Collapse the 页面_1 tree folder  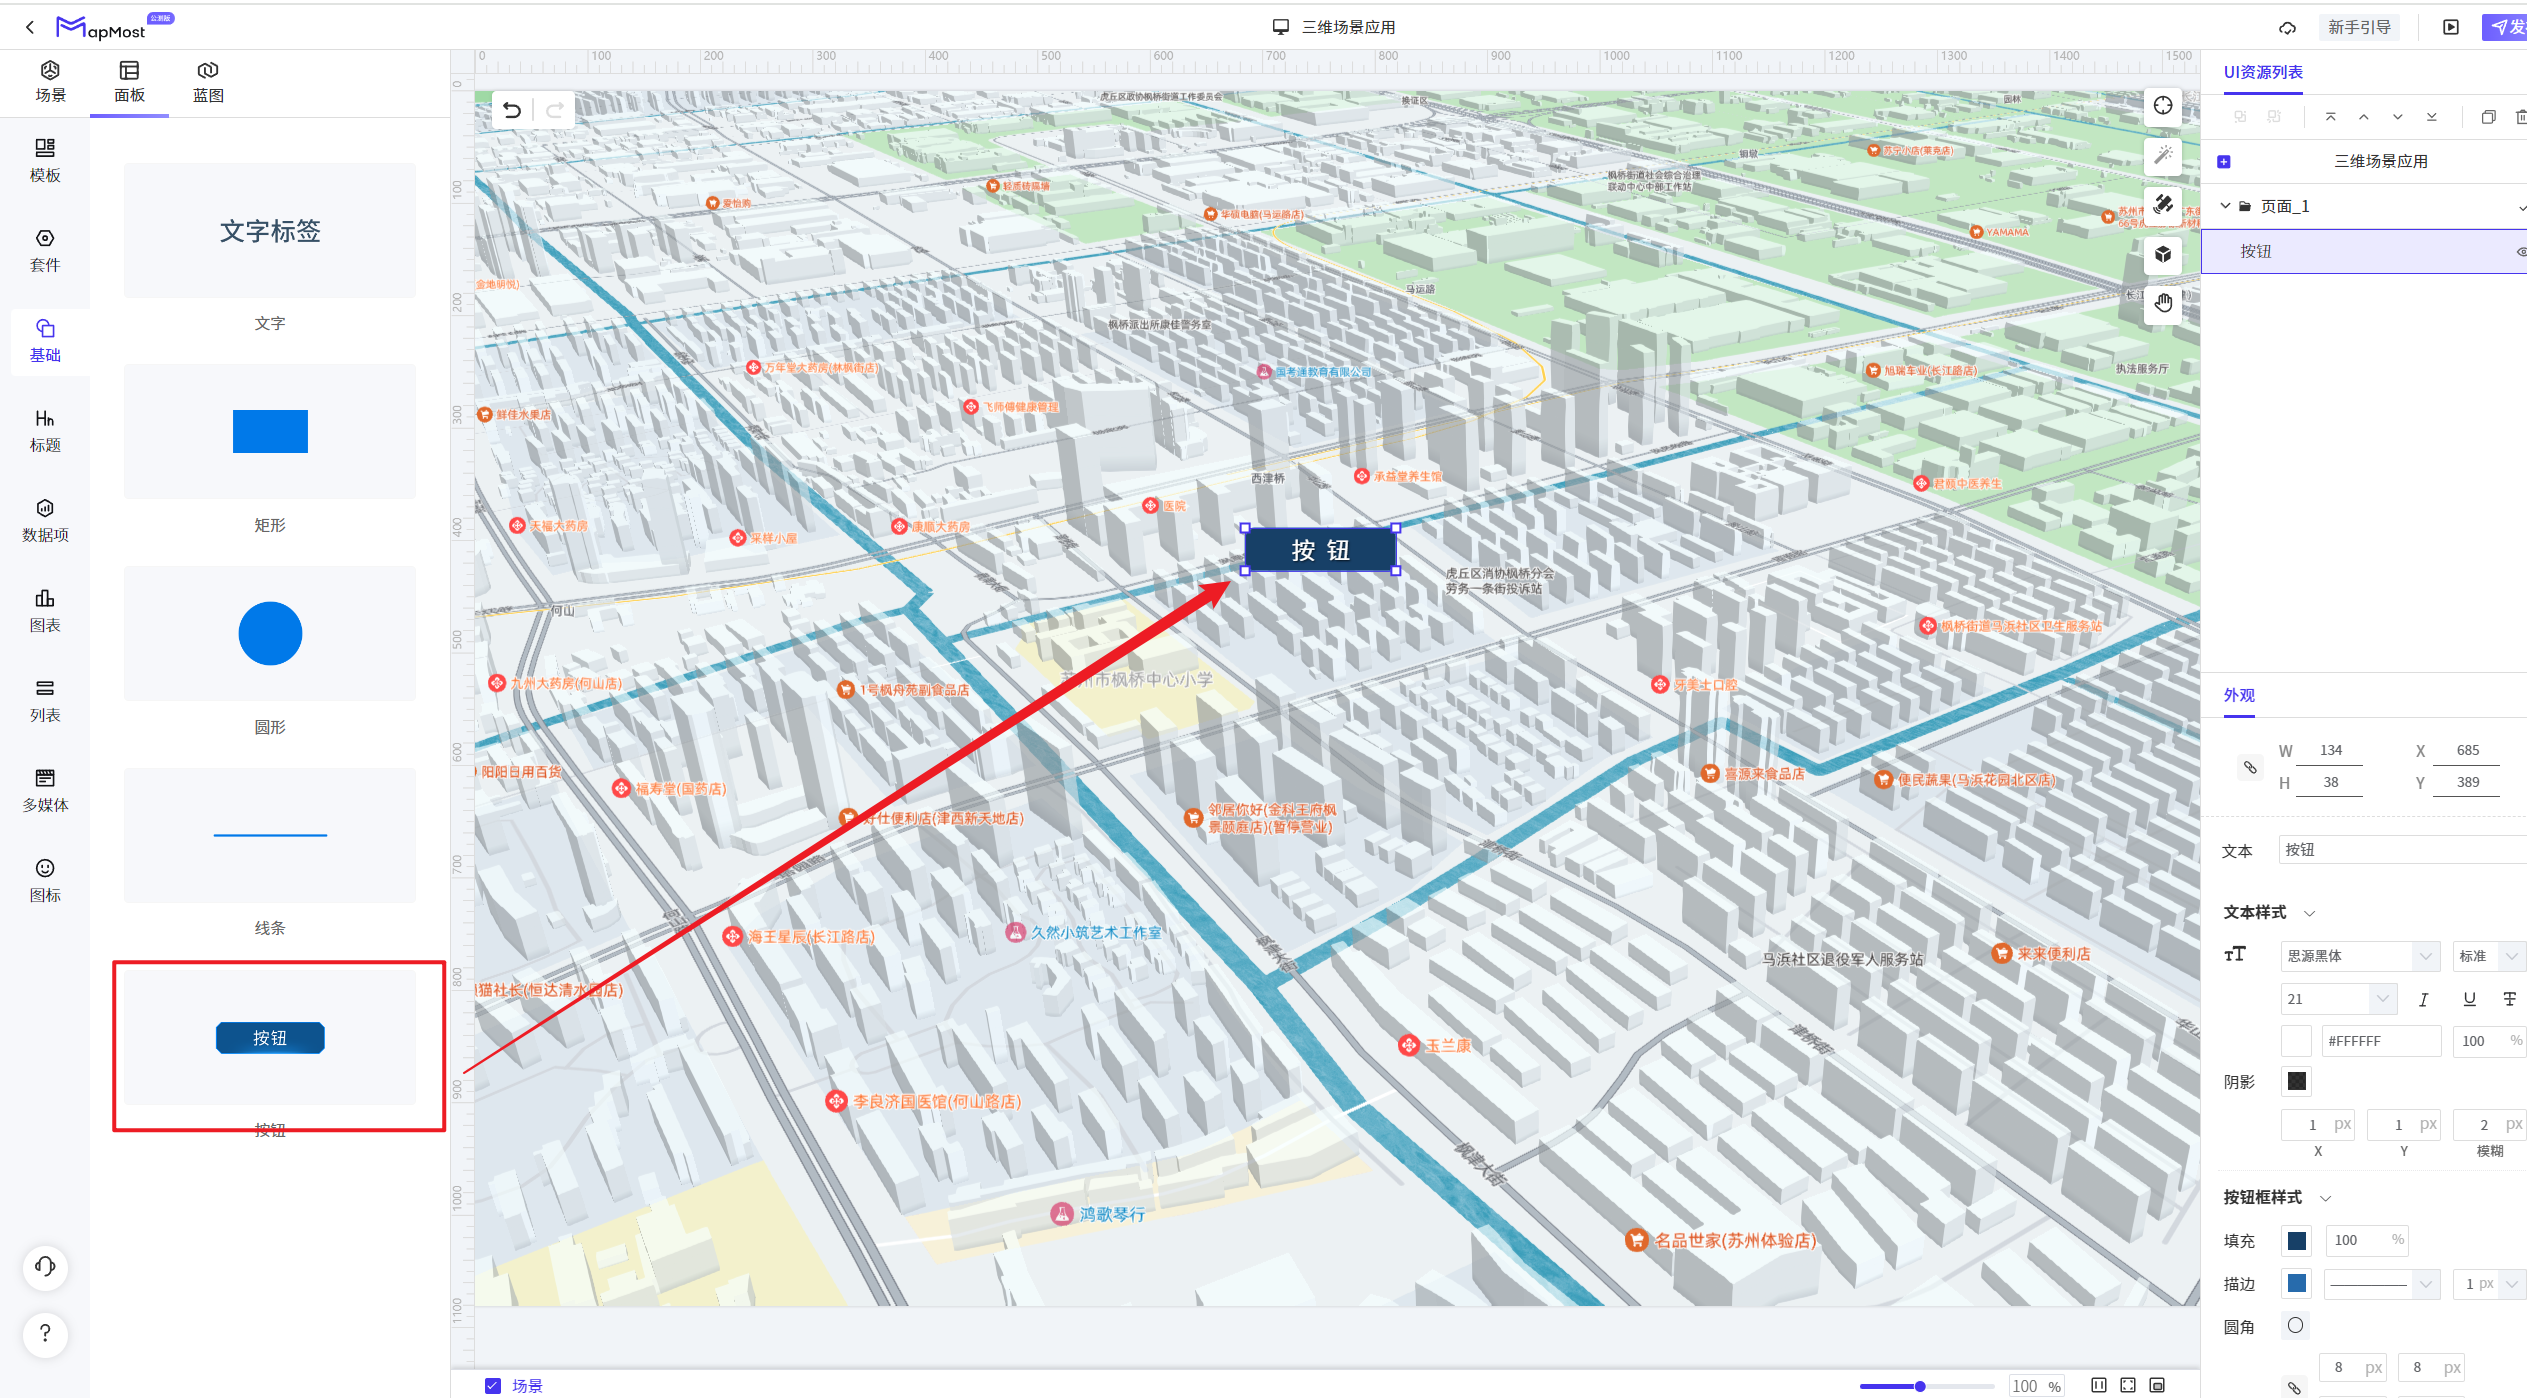2226,206
